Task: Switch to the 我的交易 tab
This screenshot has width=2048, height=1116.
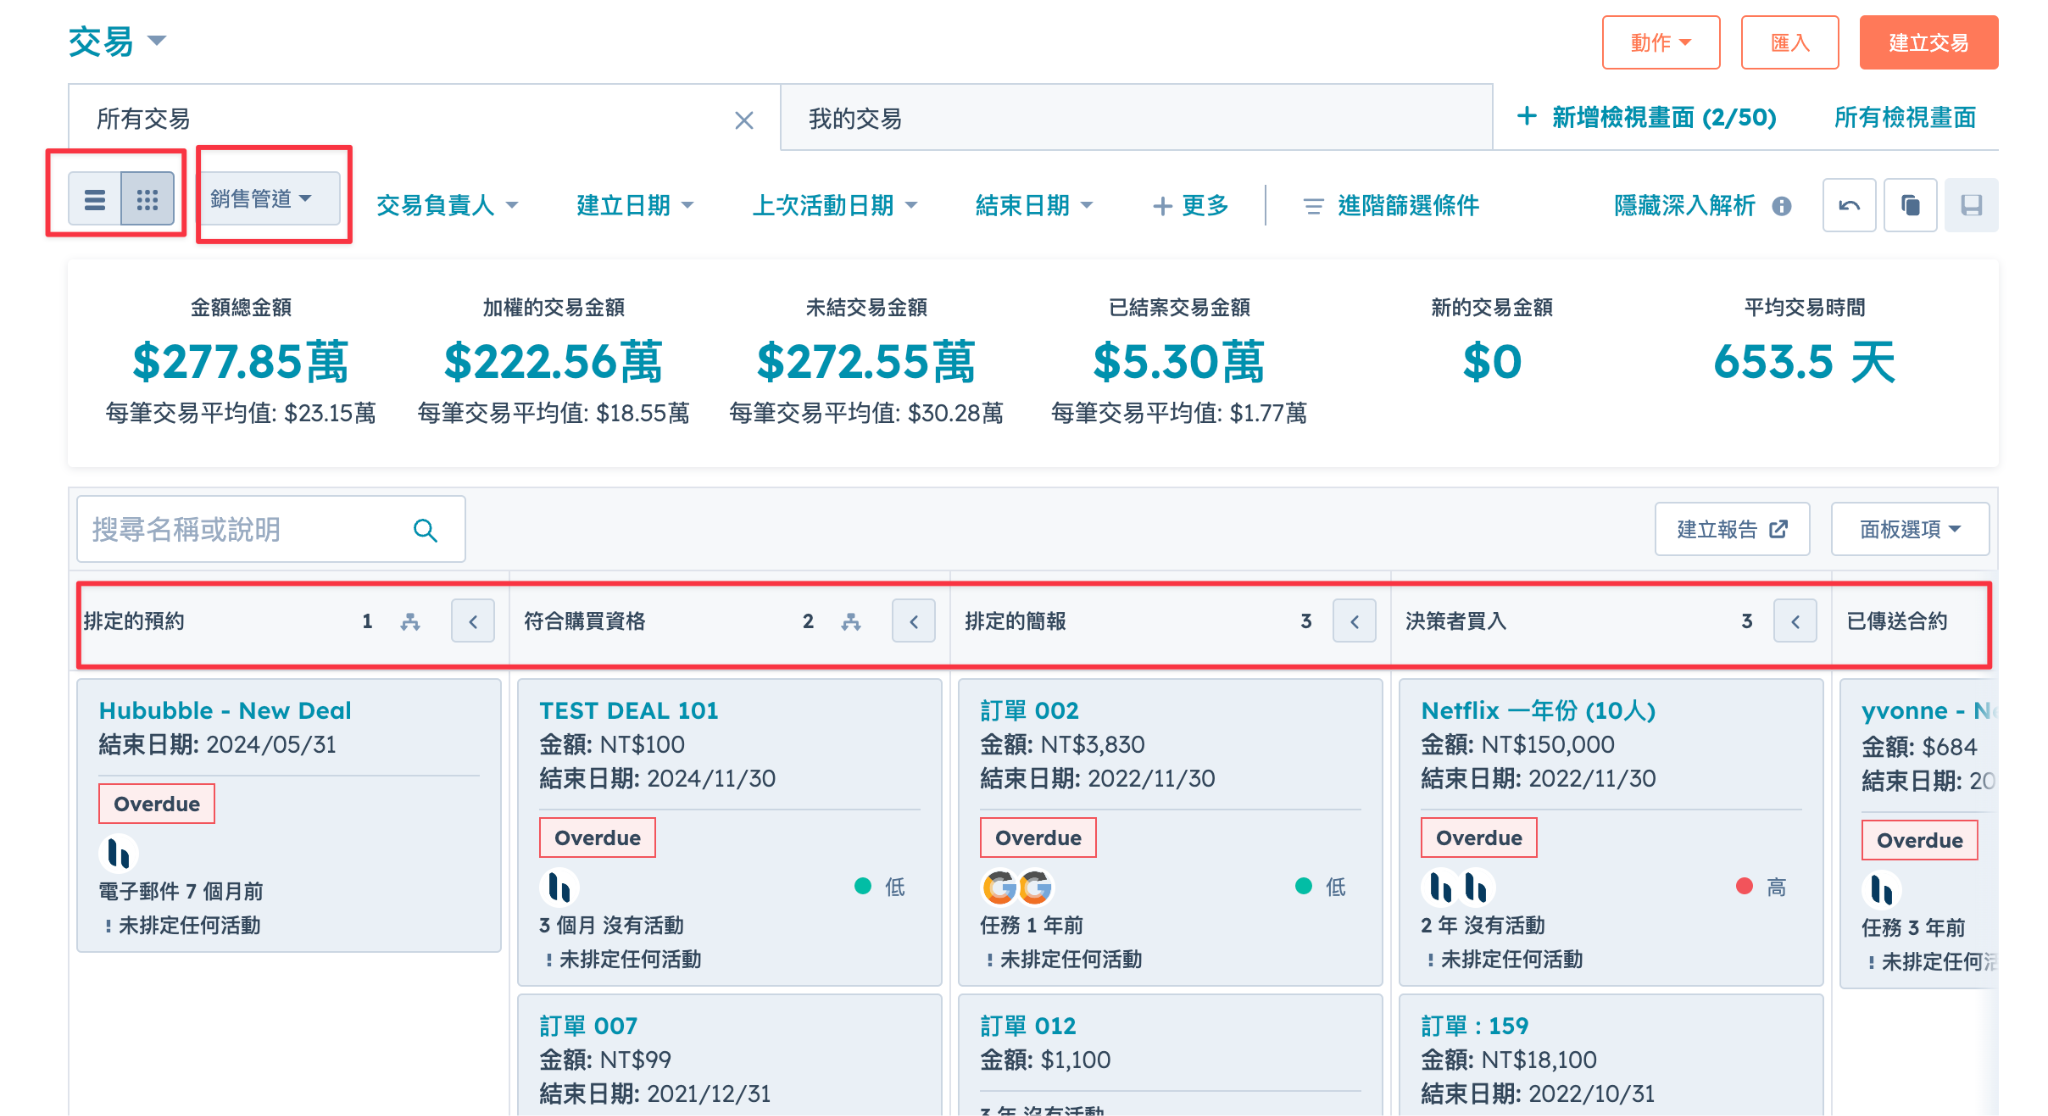Action: click(x=855, y=119)
